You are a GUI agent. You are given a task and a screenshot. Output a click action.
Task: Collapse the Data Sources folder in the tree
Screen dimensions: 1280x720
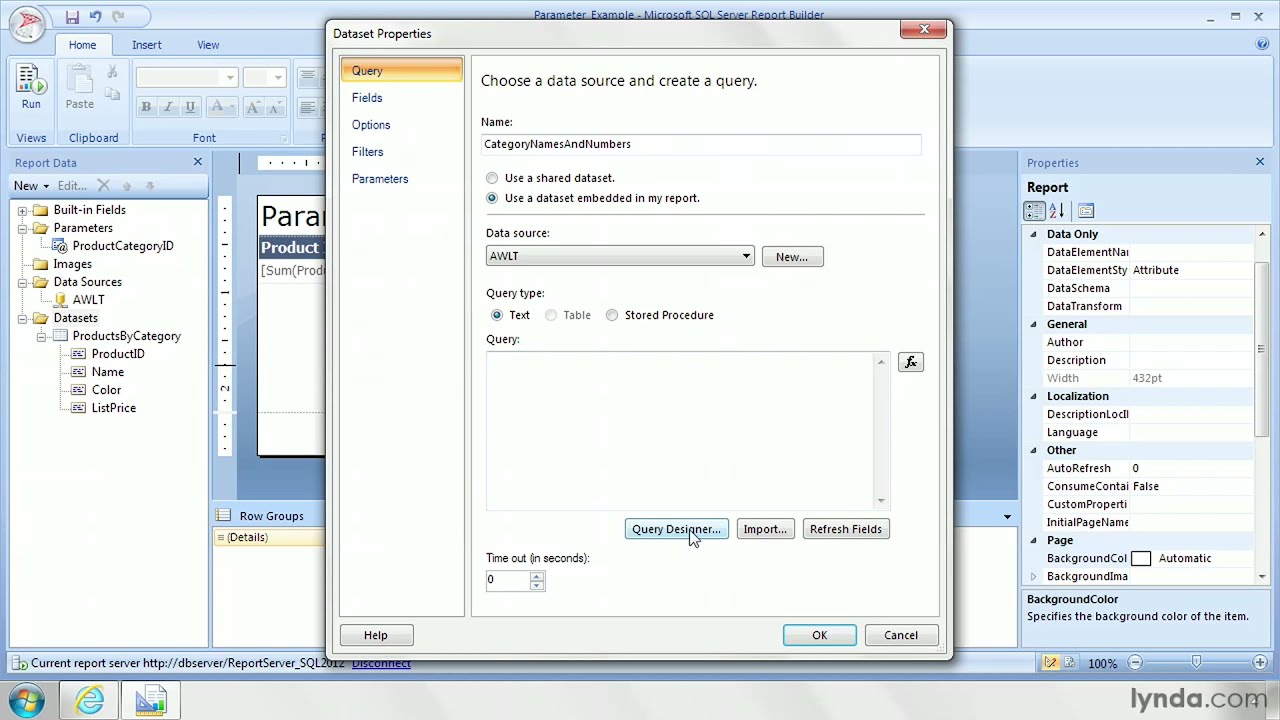(22, 282)
